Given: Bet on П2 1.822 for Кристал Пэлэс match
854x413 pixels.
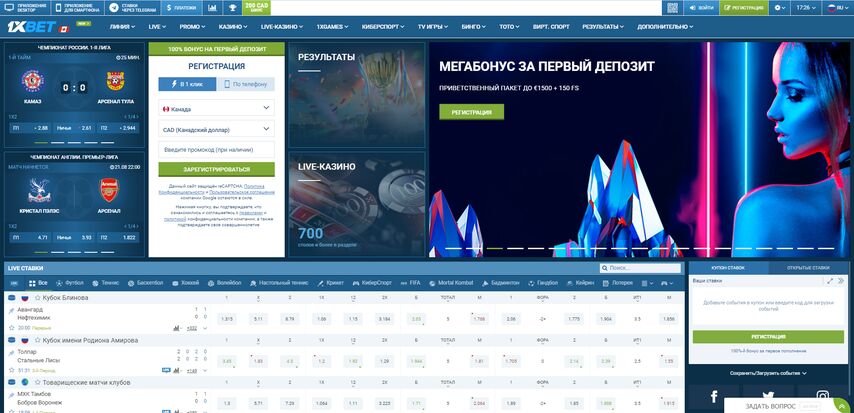Looking at the screenshot, I should tap(118, 238).
